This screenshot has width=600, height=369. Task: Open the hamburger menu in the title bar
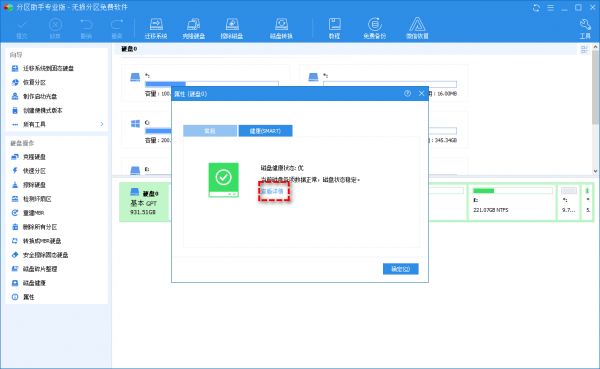click(x=550, y=8)
